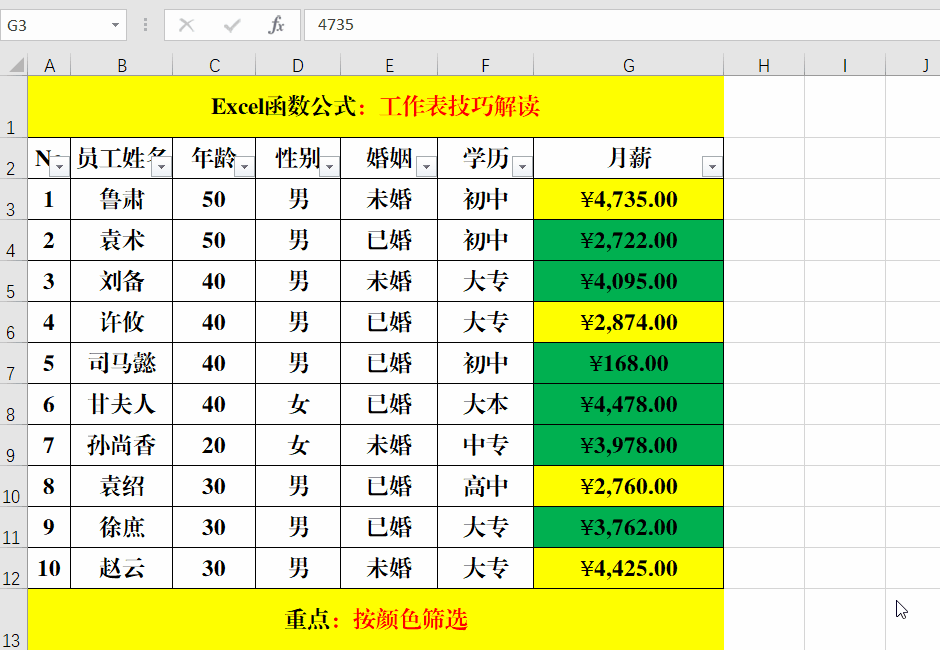Click marriage cell 未婚 in 赵云 row

click(389, 568)
